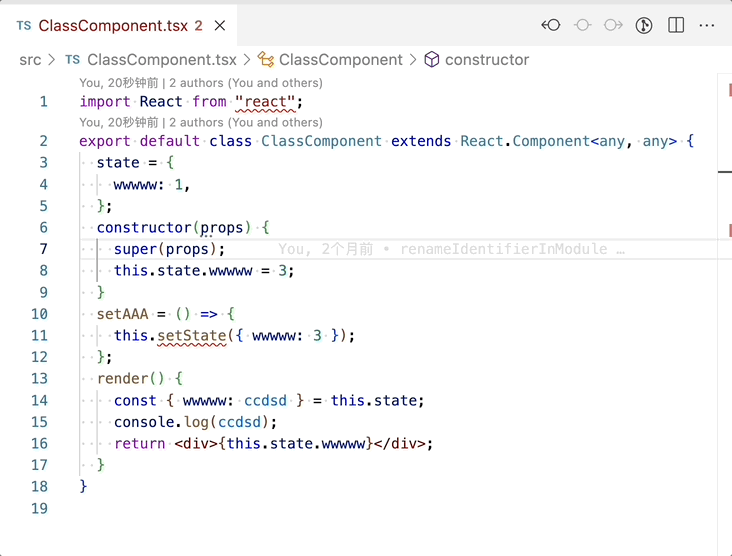
Task: Click the div JSX tag on line 16
Action: coord(196,443)
